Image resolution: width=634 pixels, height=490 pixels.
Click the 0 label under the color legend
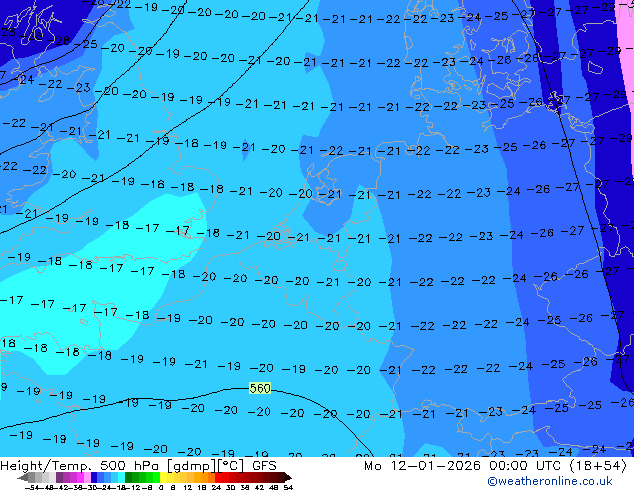pos(161,487)
